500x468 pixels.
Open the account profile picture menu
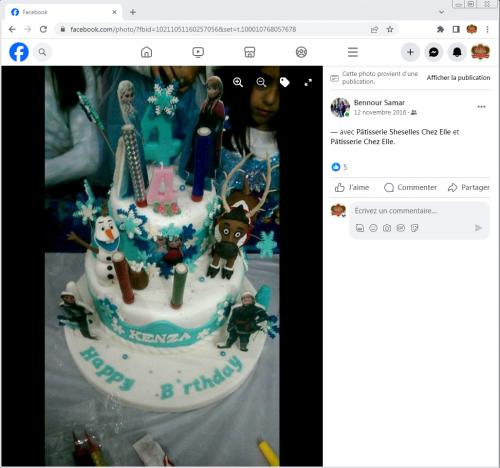(x=480, y=52)
